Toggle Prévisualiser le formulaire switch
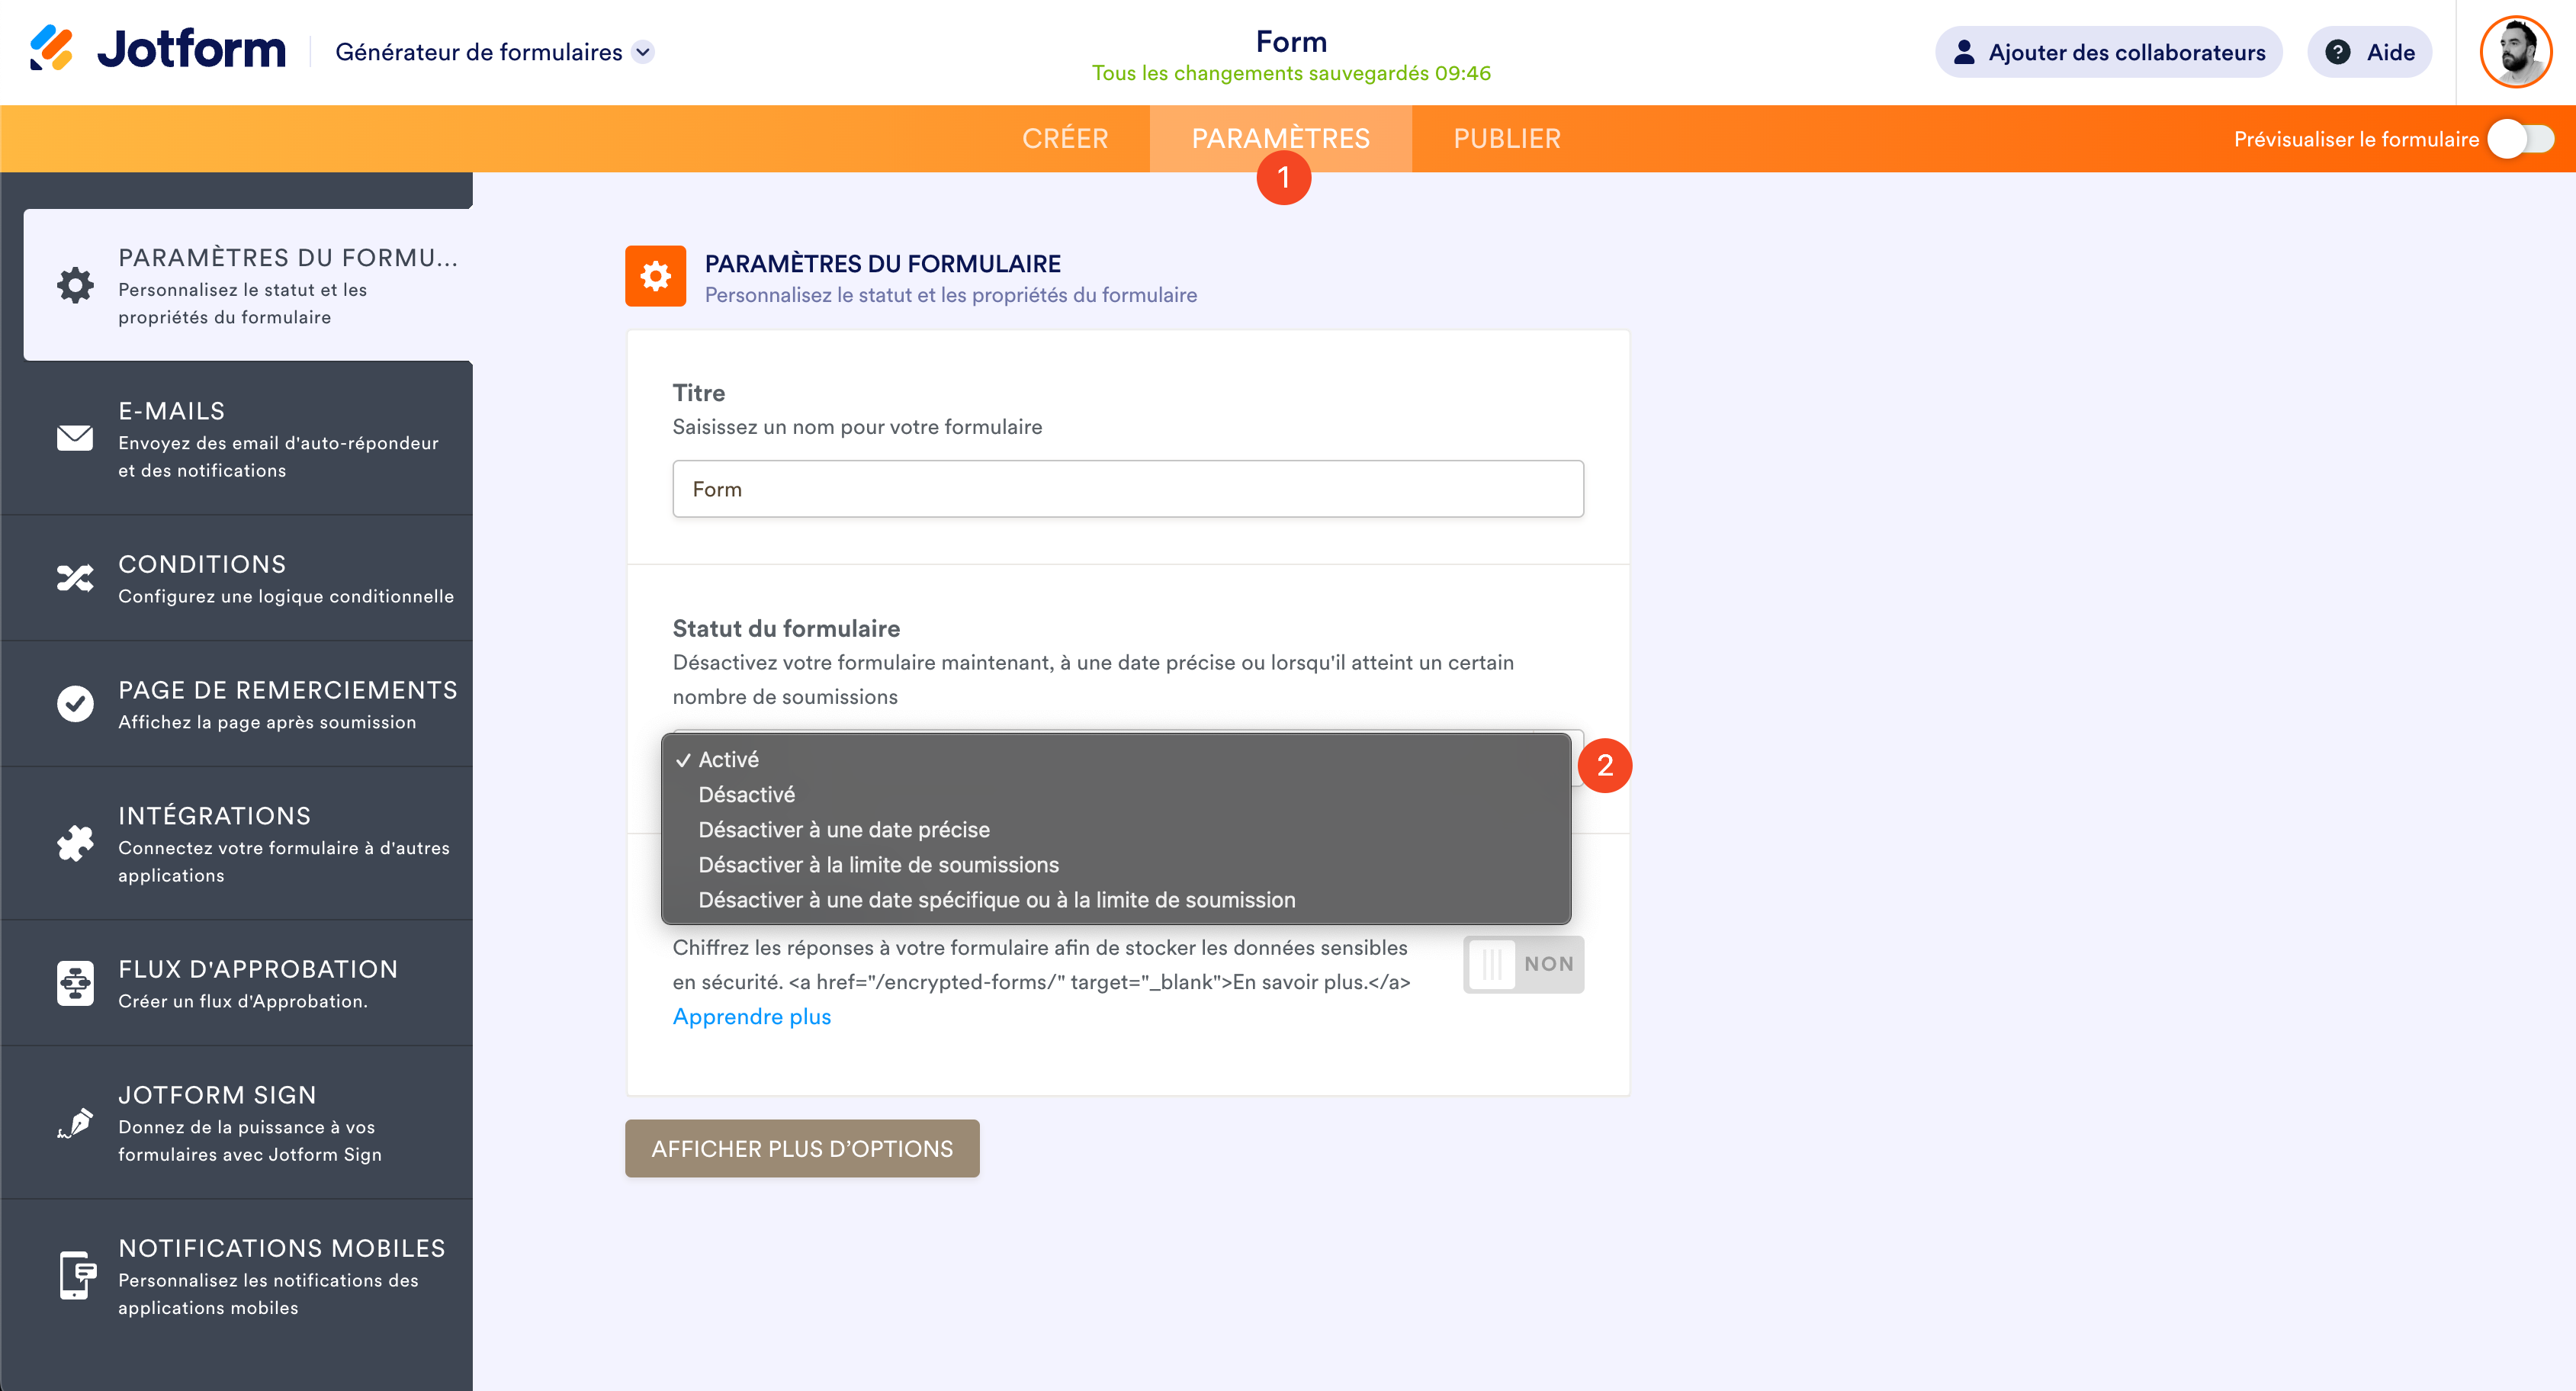Image resolution: width=2576 pixels, height=1391 pixels. tap(2520, 139)
